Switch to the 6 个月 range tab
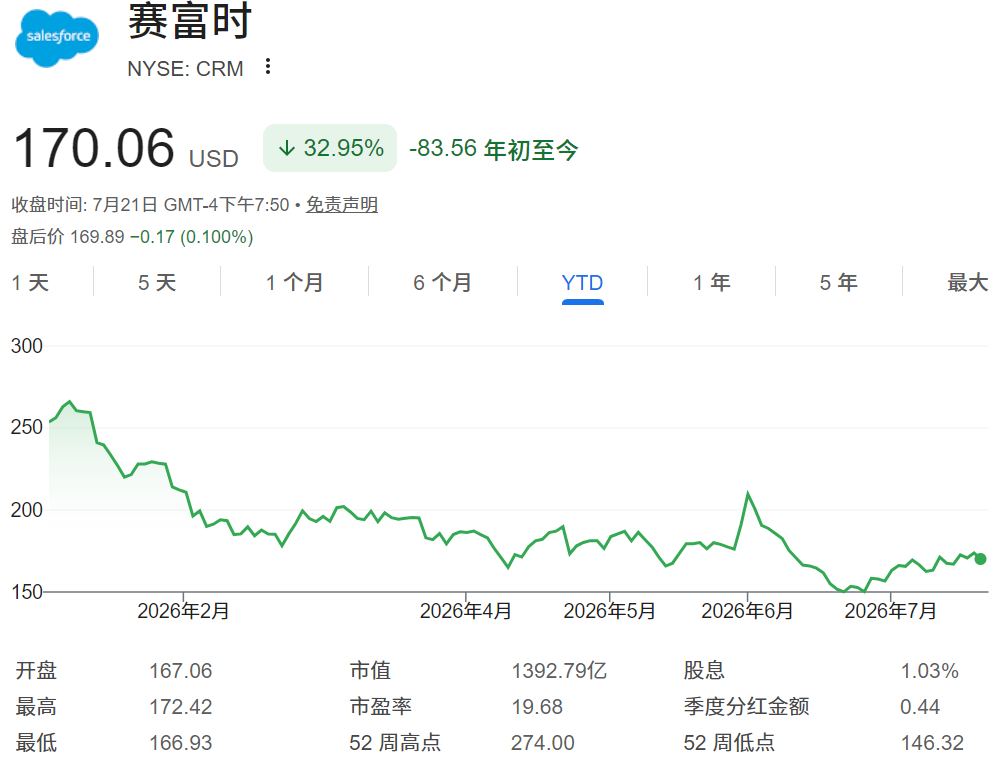 click(442, 282)
